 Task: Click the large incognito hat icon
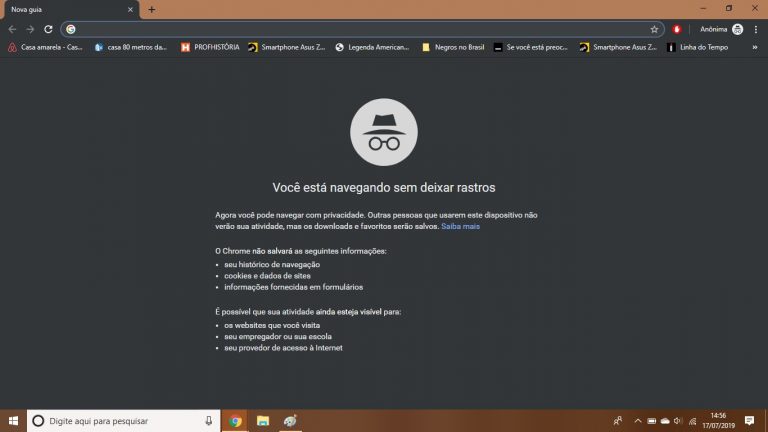tap(384, 132)
